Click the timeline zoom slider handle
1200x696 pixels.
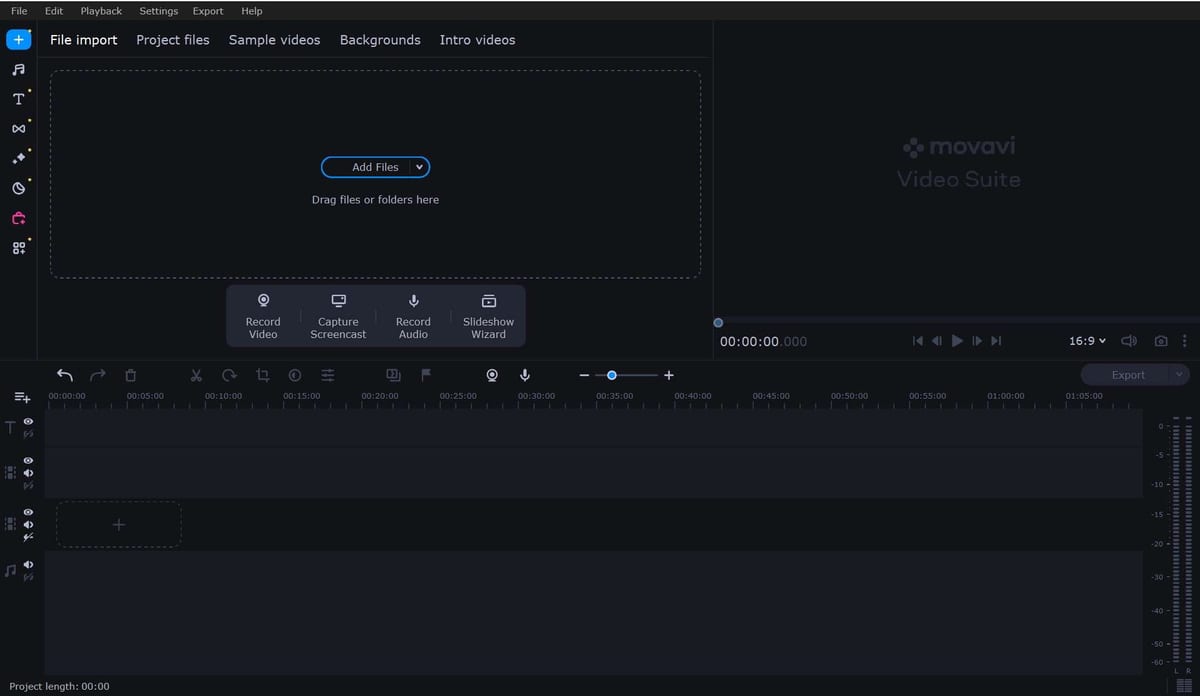tap(612, 375)
